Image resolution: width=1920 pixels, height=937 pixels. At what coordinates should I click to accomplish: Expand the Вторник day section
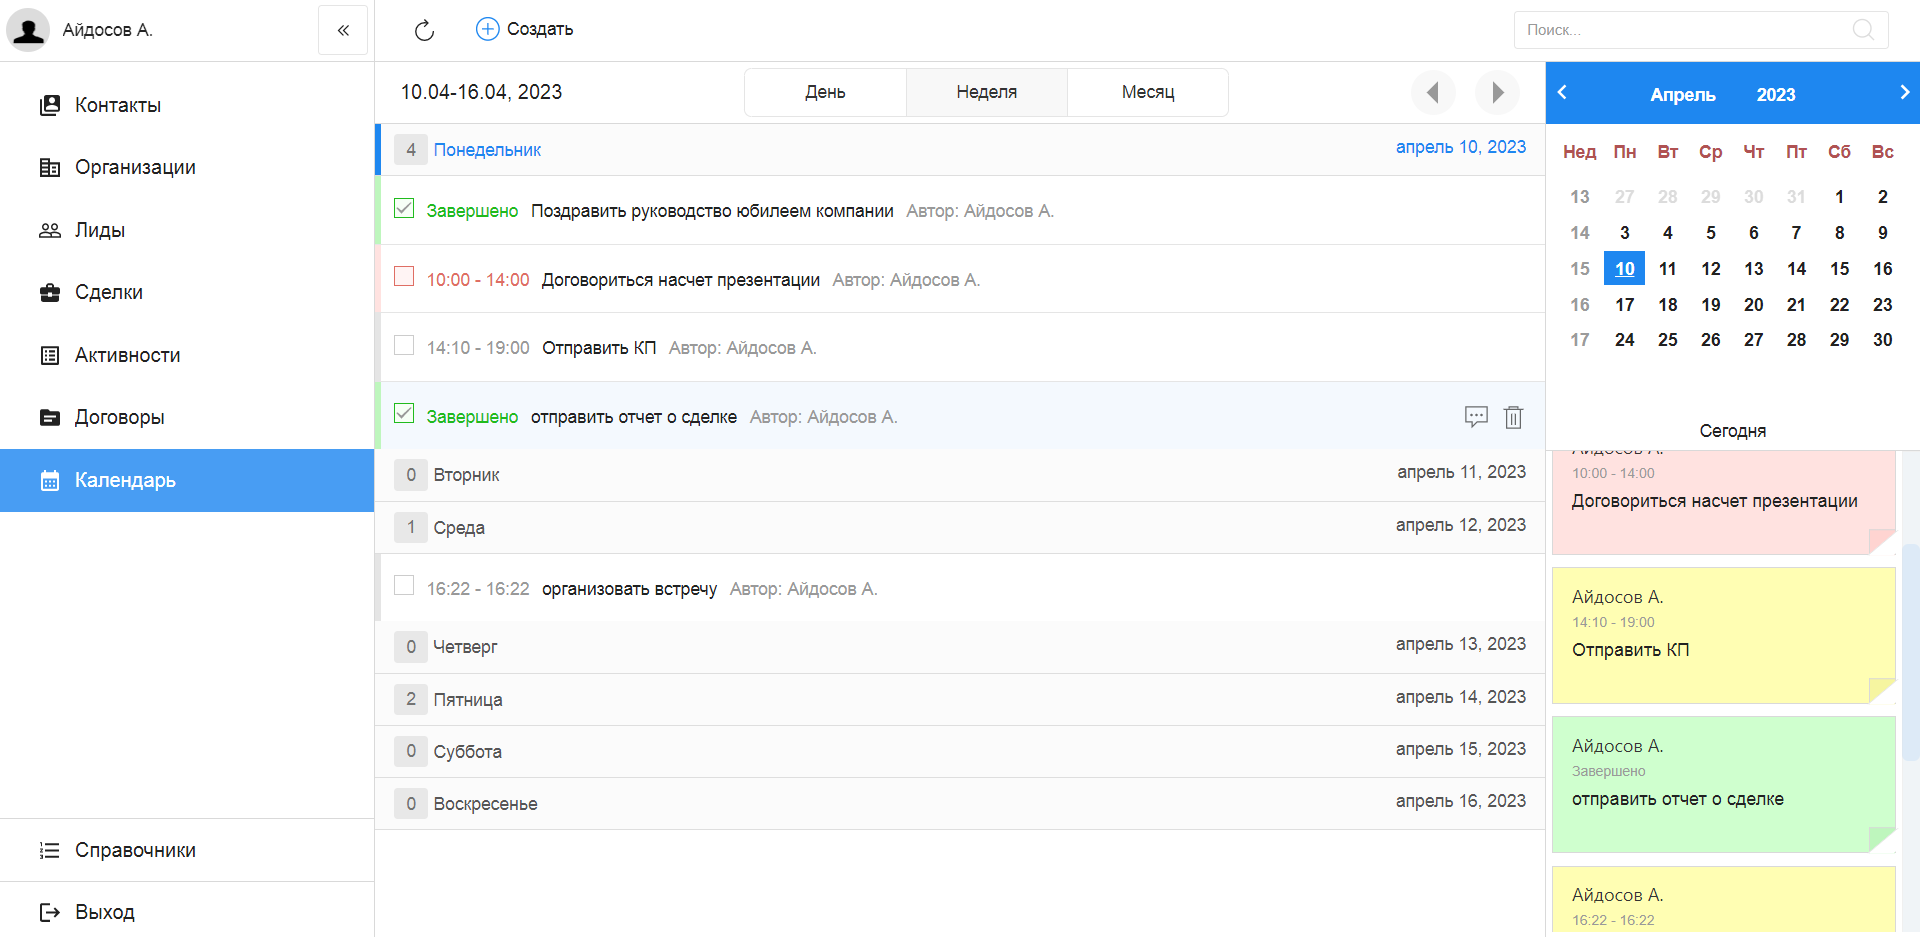960,475
